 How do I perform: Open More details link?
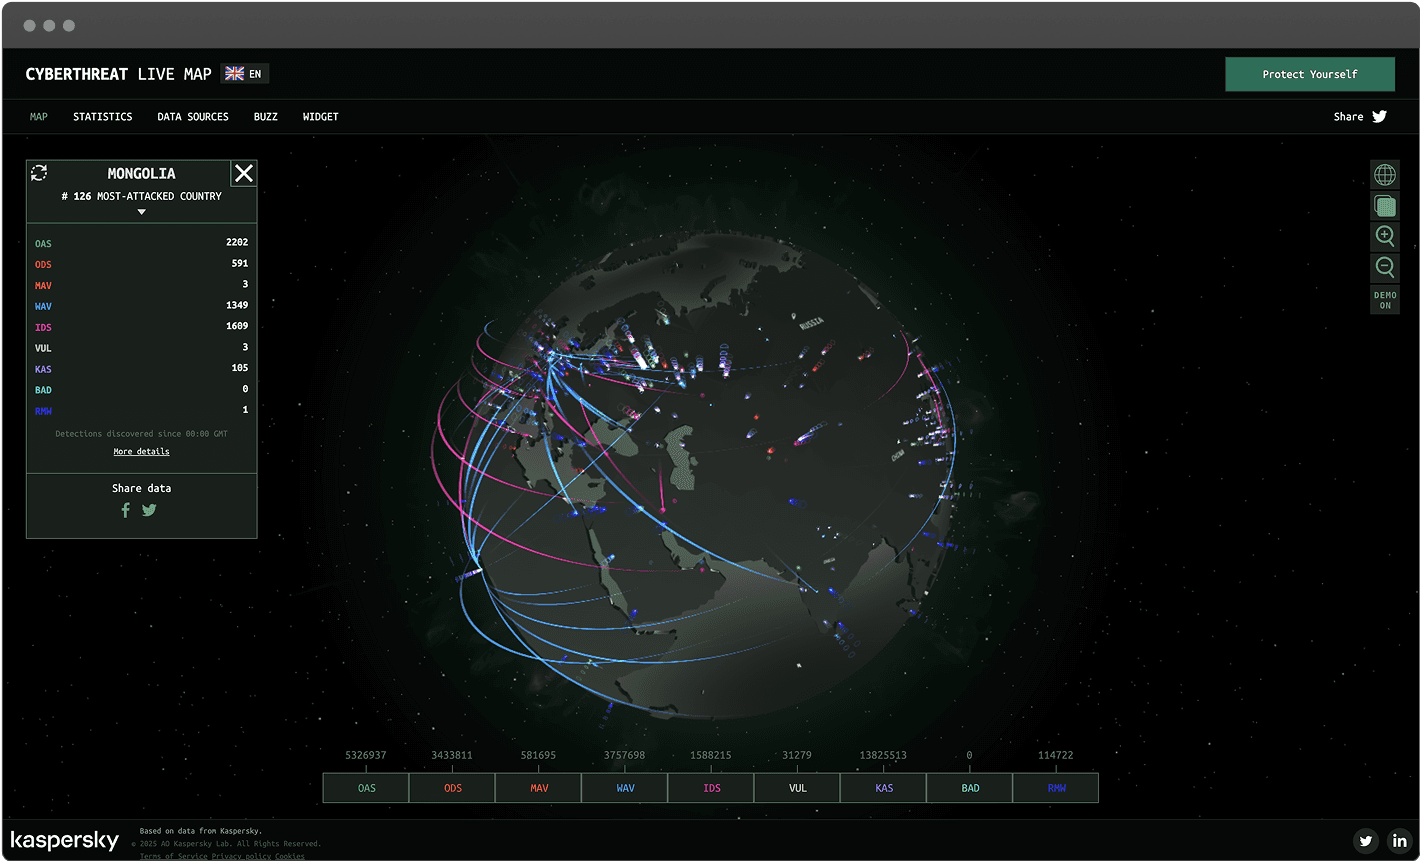pos(141,452)
